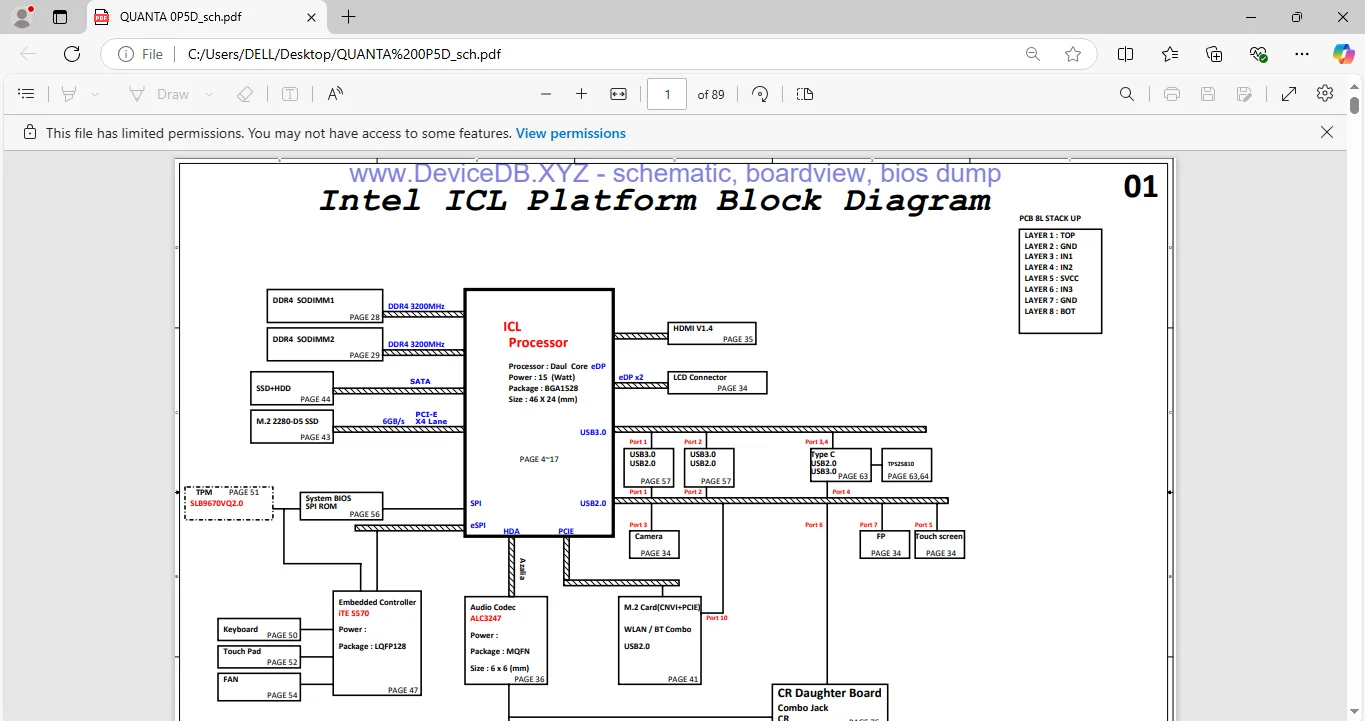The image size is (1365, 721).
Task: Click the CR Daughter Board label
Action: tap(830, 693)
